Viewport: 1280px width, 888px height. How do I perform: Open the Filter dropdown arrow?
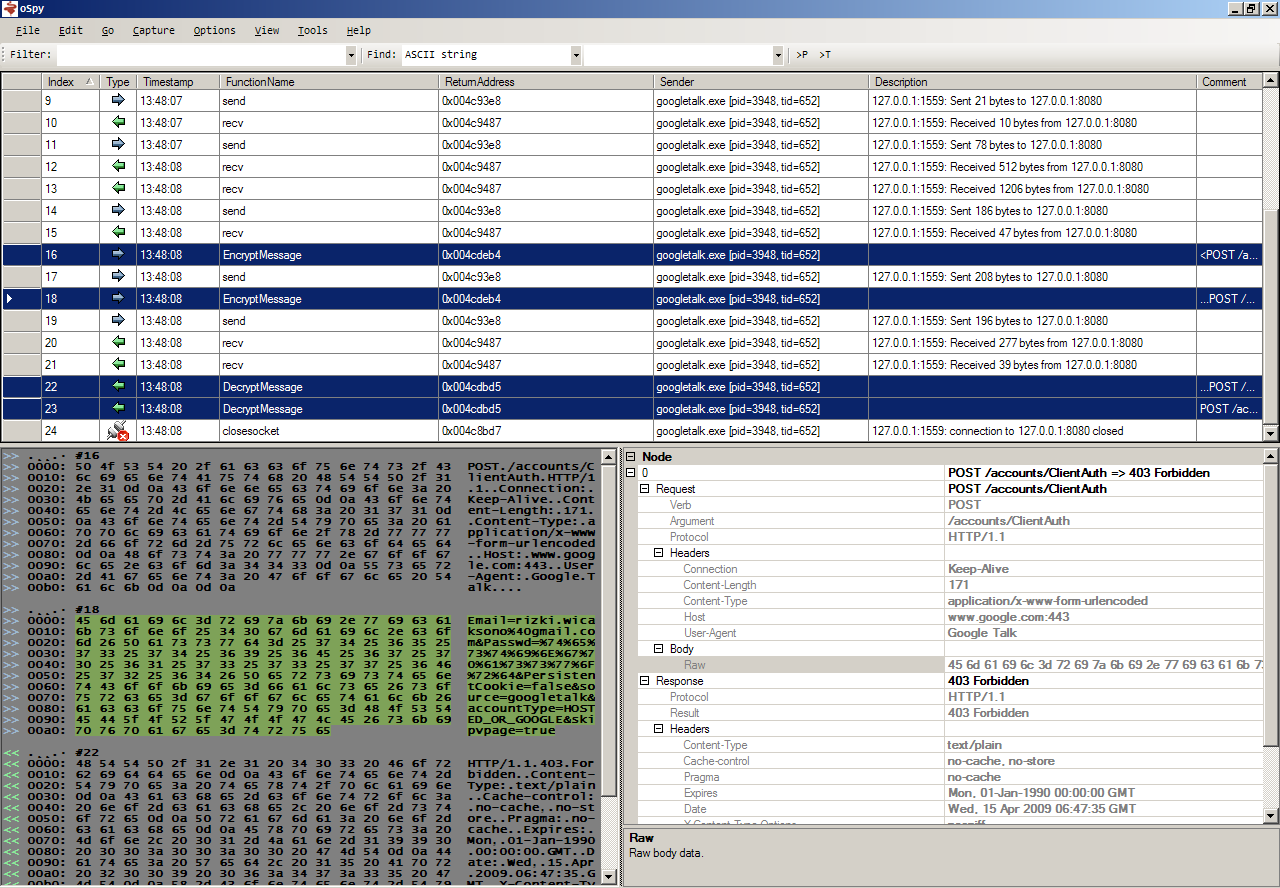pos(351,55)
